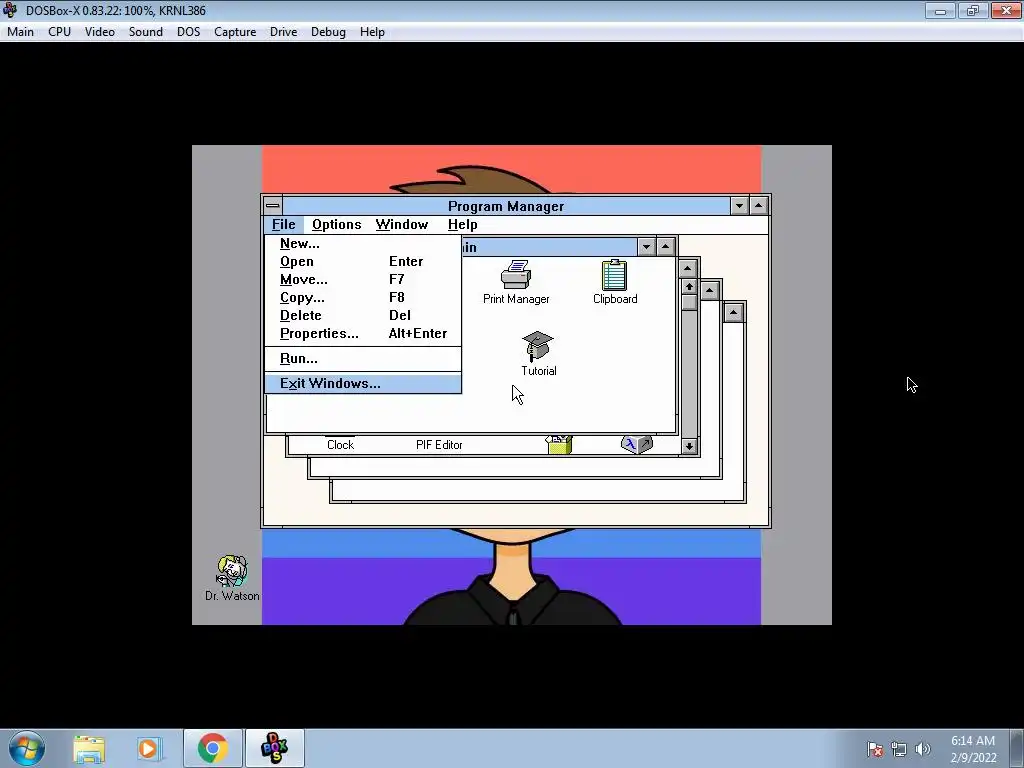Open the blue lambda icon in the rear window
Image resolution: width=1024 pixels, height=768 pixels.
[x=636, y=444]
